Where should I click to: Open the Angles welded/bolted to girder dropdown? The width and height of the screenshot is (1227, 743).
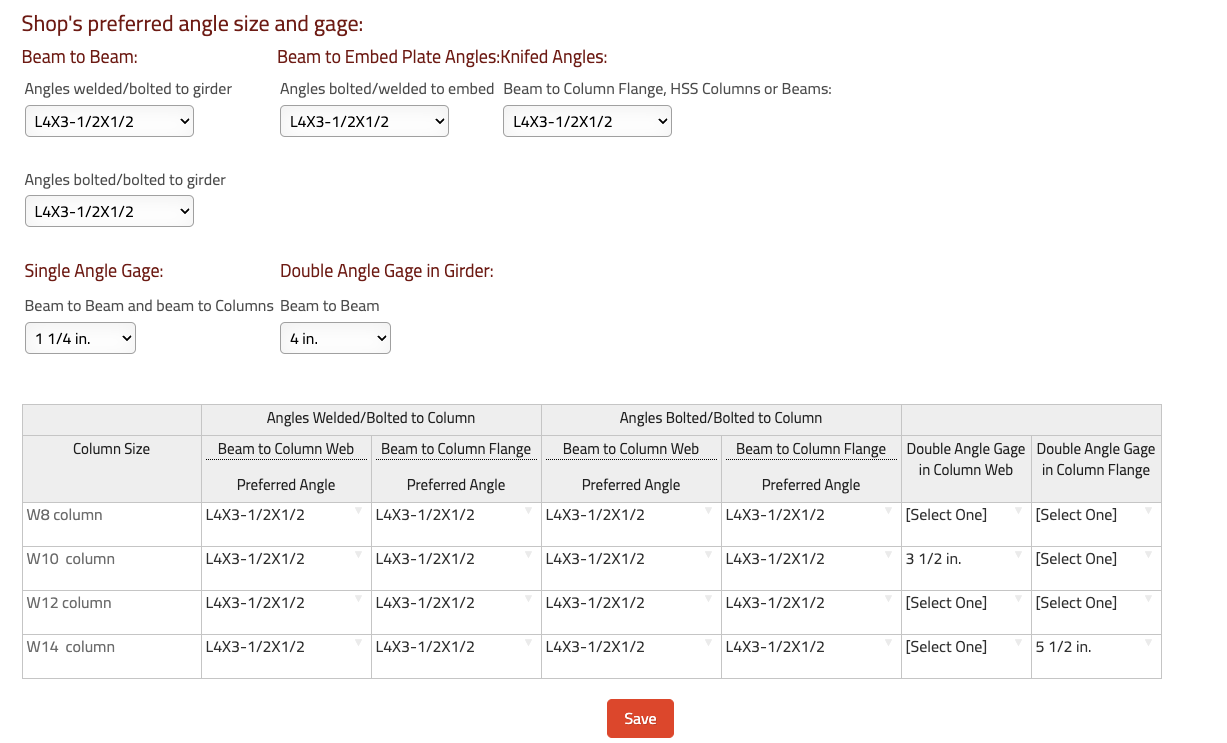pyautogui.click(x=109, y=122)
